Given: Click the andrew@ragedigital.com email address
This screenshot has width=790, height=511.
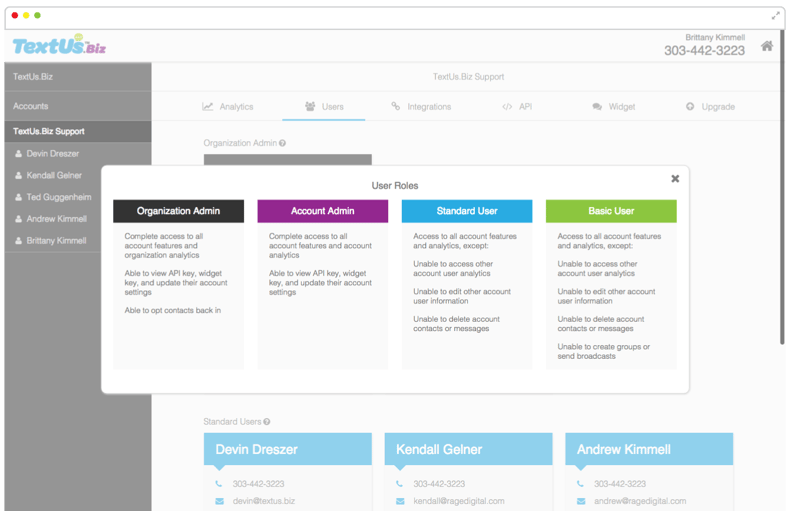Looking at the screenshot, I should coord(640,501).
